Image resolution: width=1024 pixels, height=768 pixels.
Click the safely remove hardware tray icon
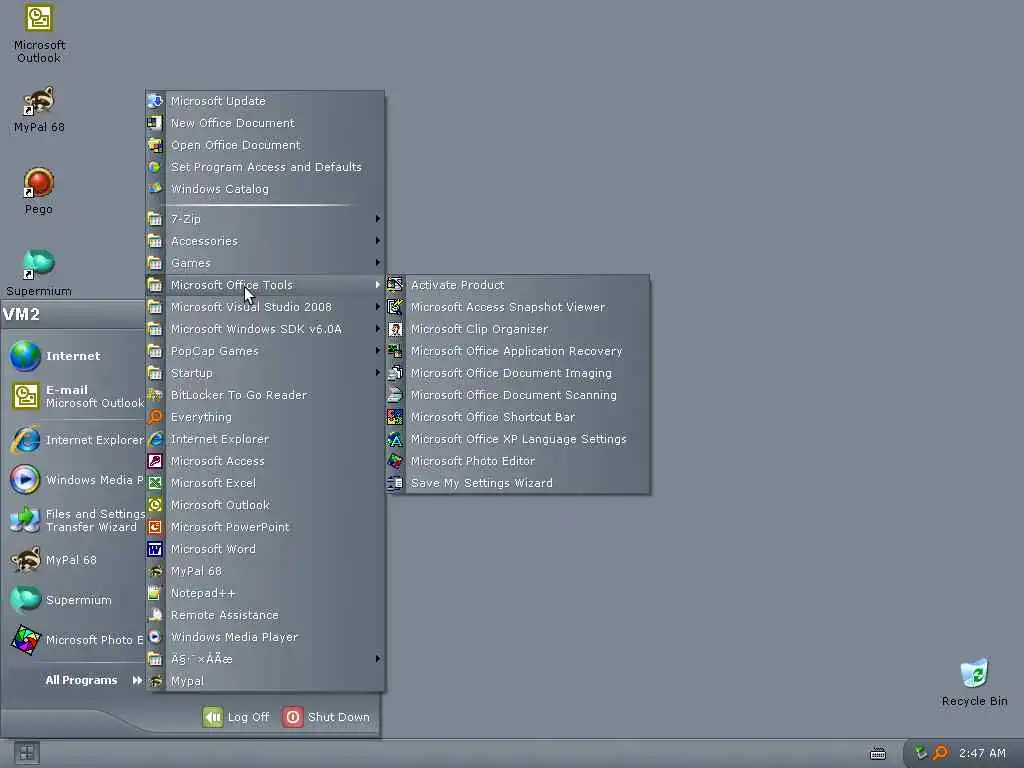[921, 753]
